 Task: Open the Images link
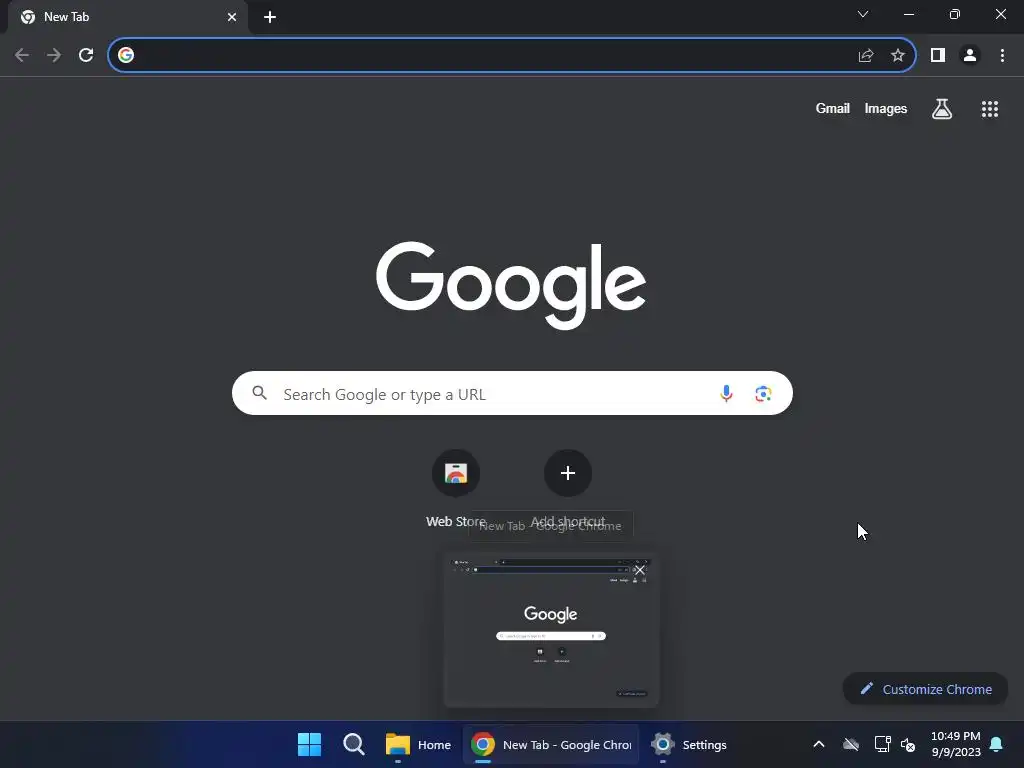point(886,108)
